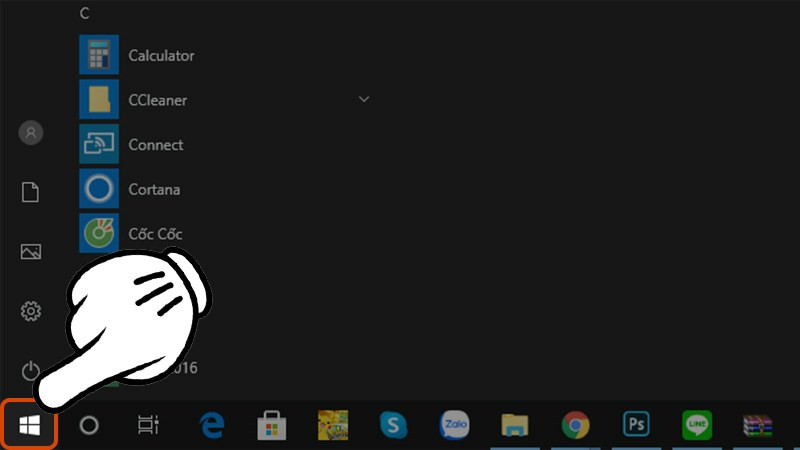Launch Zalo from the taskbar

point(454,425)
